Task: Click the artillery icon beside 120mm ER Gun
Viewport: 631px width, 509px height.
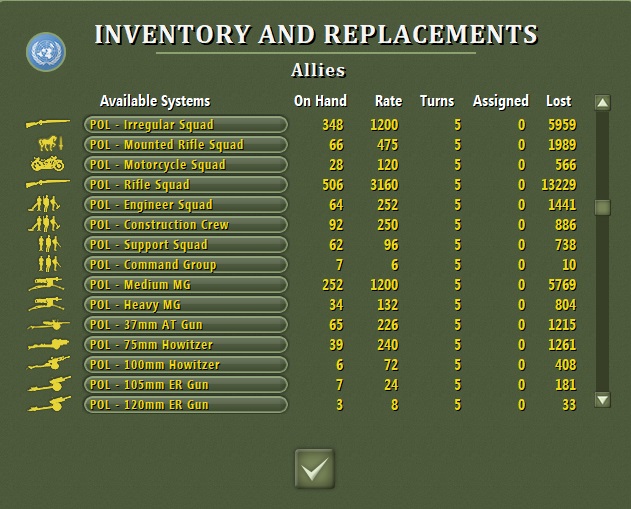Action: click(49, 404)
